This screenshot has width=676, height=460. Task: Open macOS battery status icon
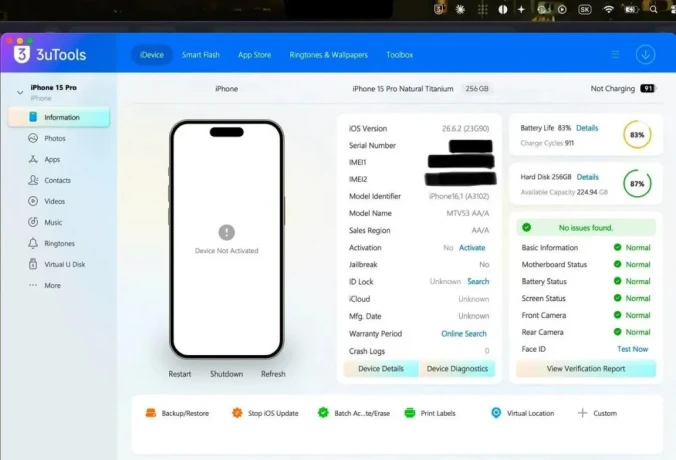tap(631, 9)
